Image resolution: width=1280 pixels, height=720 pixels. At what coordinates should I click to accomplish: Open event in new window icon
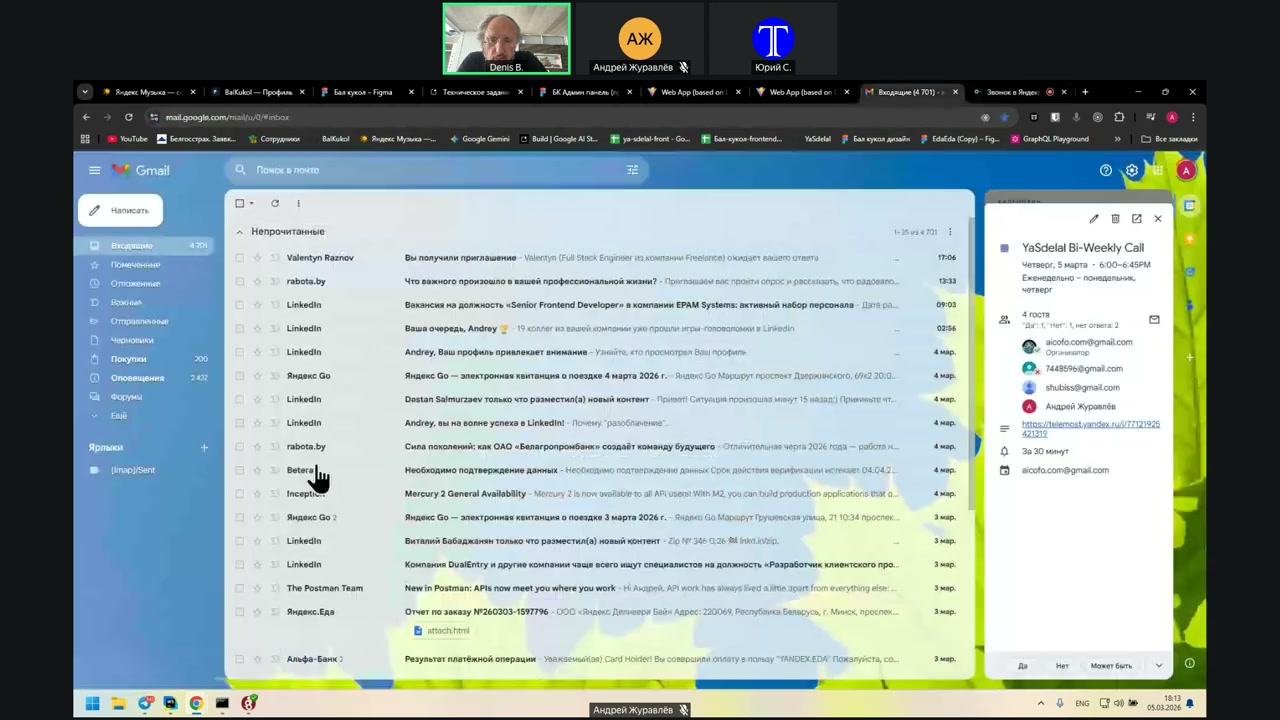click(1137, 219)
